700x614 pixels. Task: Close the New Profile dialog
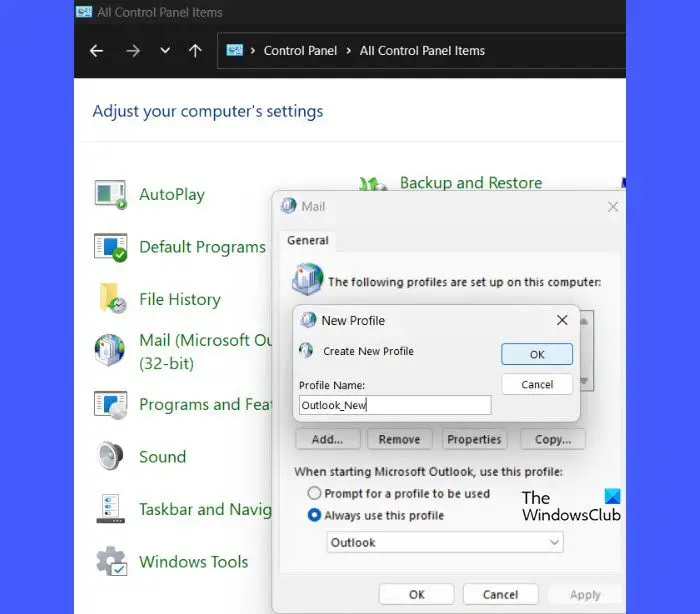coord(562,320)
